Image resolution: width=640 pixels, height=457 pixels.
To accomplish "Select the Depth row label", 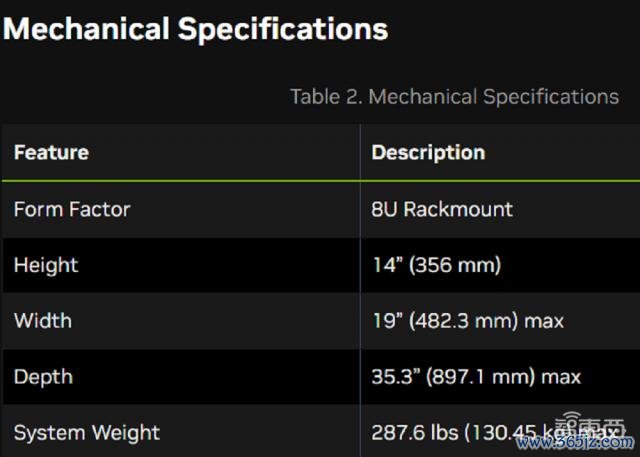I will pos(43,377).
